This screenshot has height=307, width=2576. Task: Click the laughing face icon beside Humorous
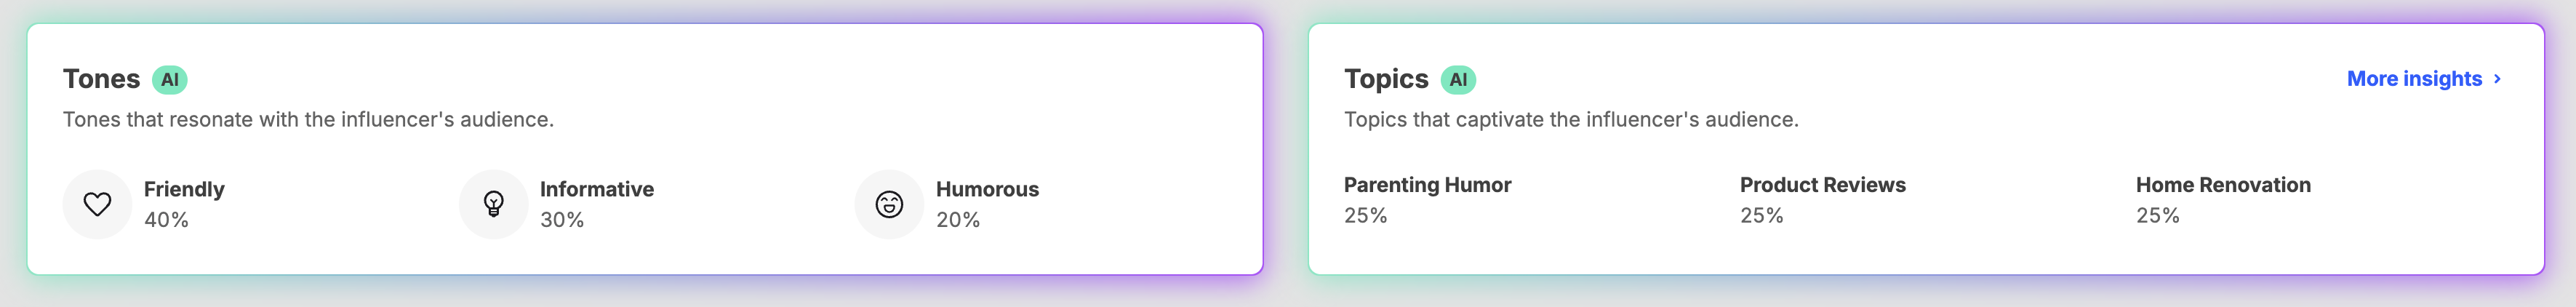click(889, 204)
